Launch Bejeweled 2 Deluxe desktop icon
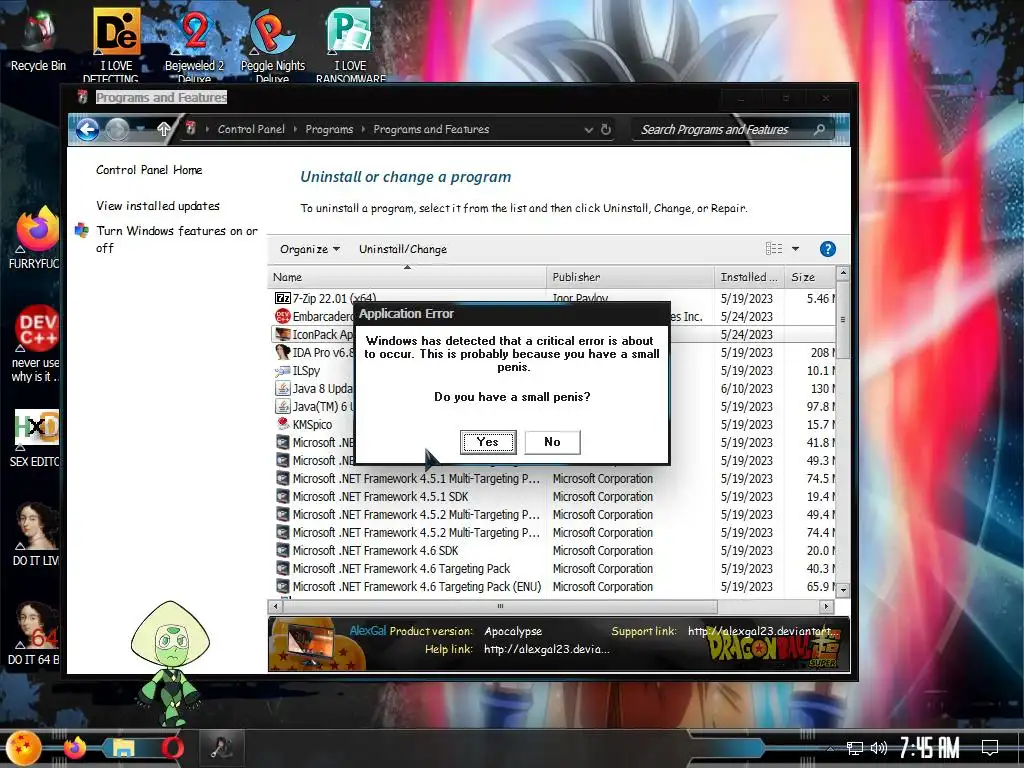This screenshot has width=1024, height=768. (x=194, y=44)
